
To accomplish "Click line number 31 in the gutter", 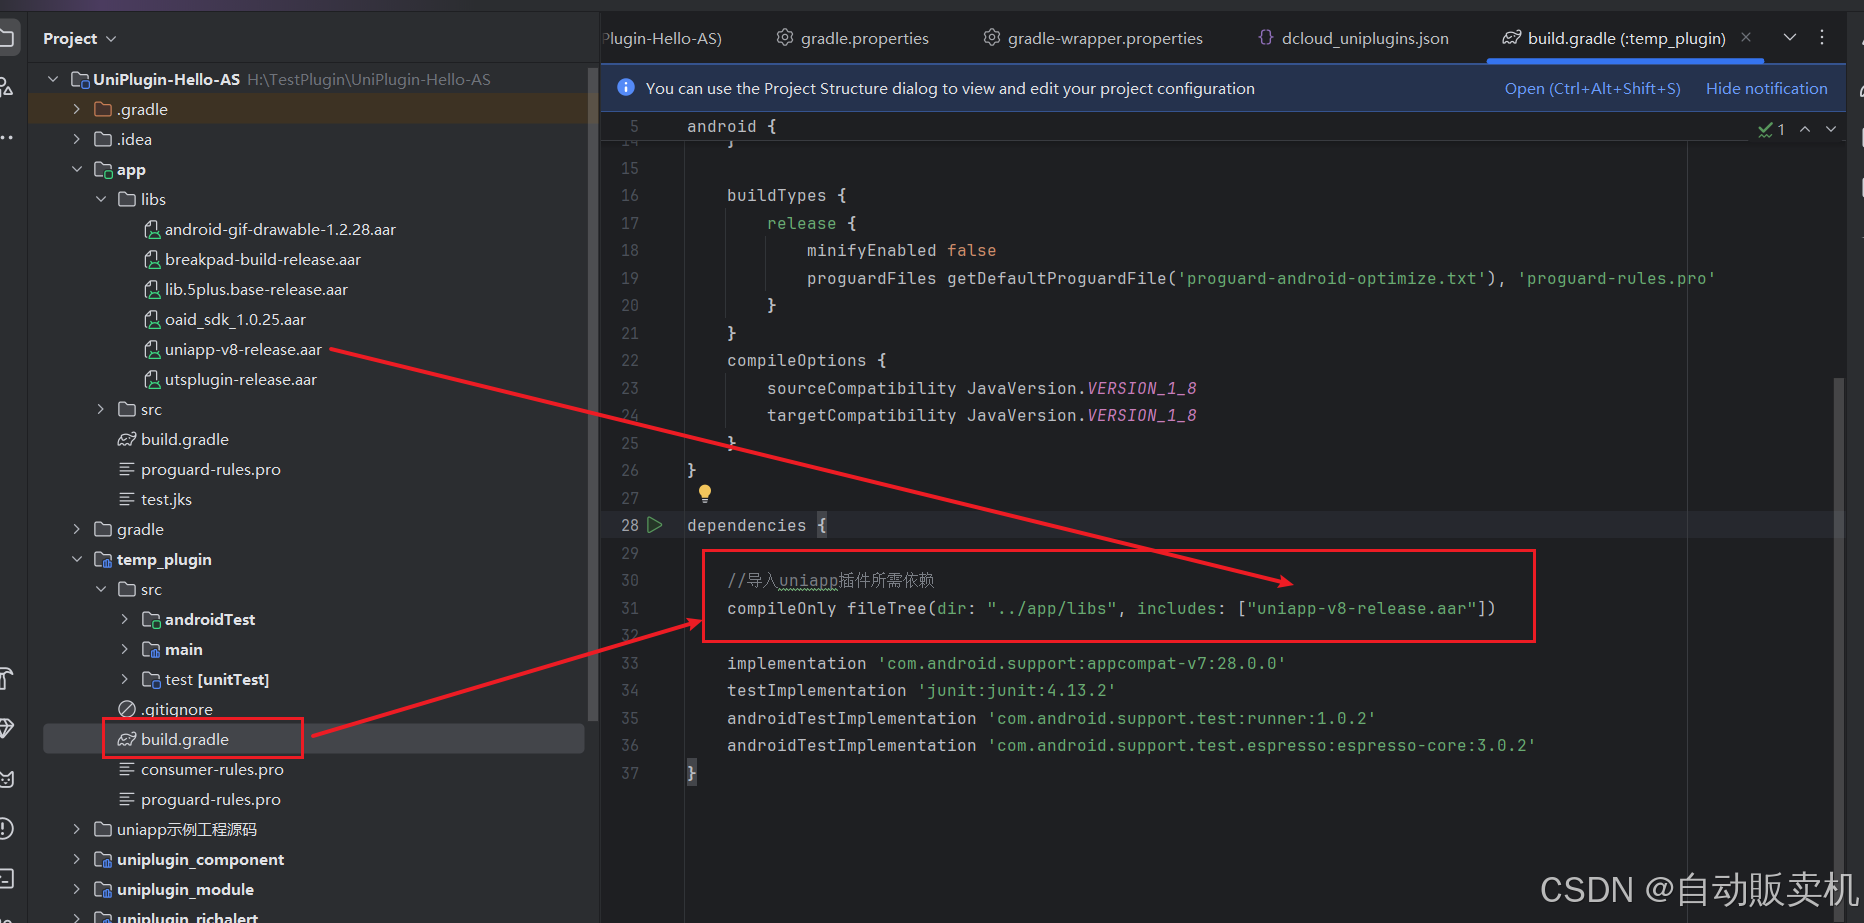I will pyautogui.click(x=629, y=608).
